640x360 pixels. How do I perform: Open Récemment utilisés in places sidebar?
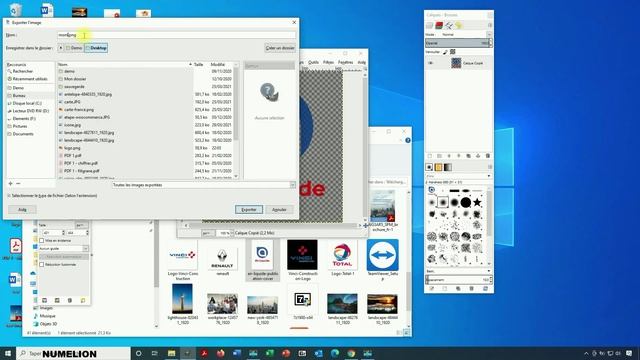point(30,79)
